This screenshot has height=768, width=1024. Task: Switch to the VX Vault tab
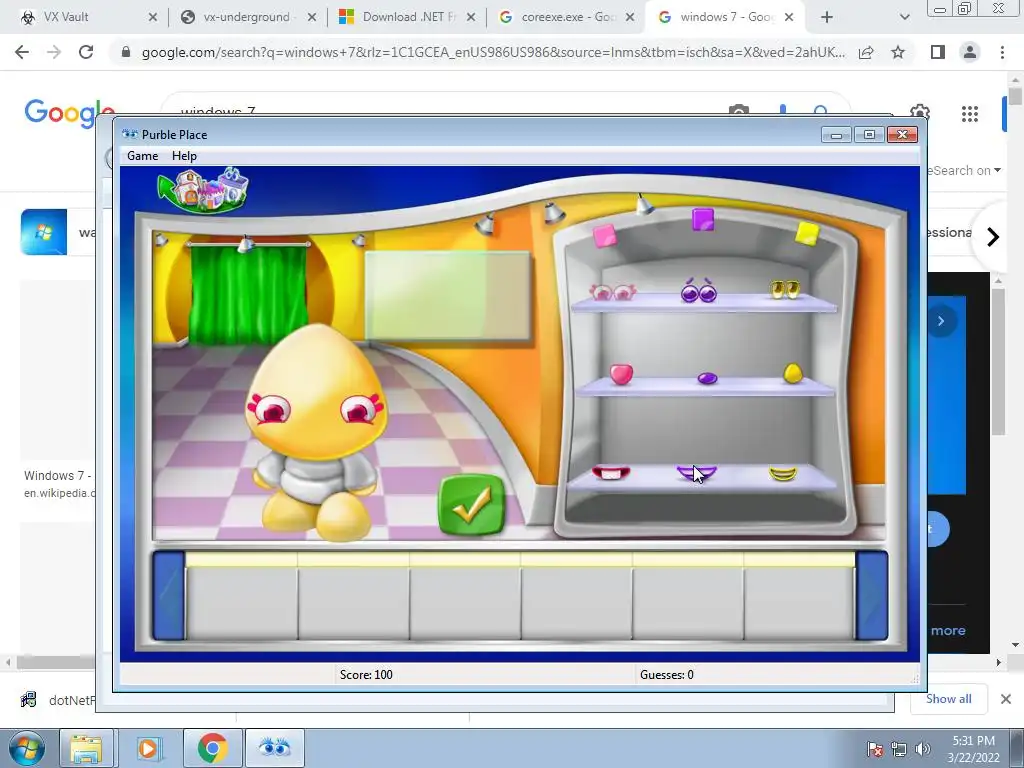[88, 17]
